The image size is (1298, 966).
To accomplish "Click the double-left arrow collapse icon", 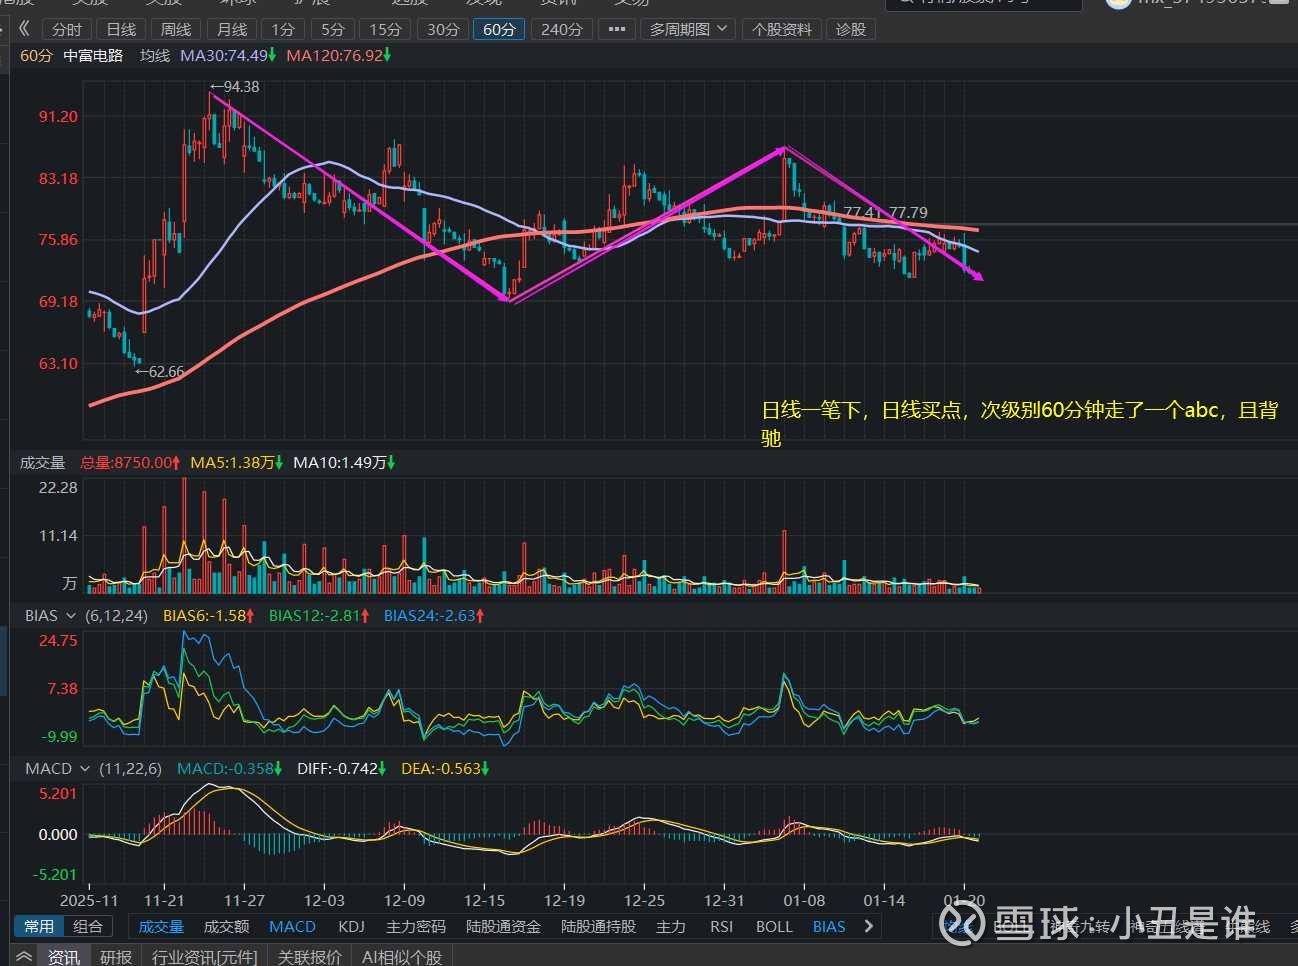I will (x=24, y=29).
